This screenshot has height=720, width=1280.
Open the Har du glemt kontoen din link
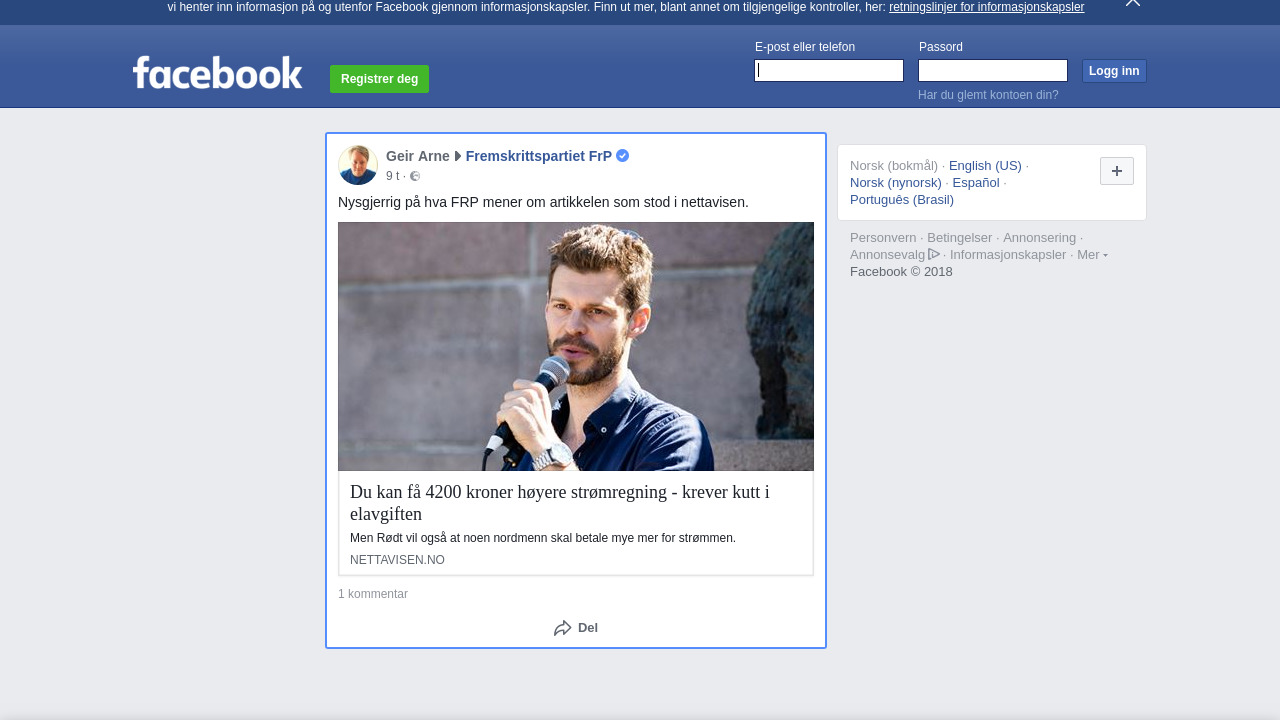(x=988, y=95)
